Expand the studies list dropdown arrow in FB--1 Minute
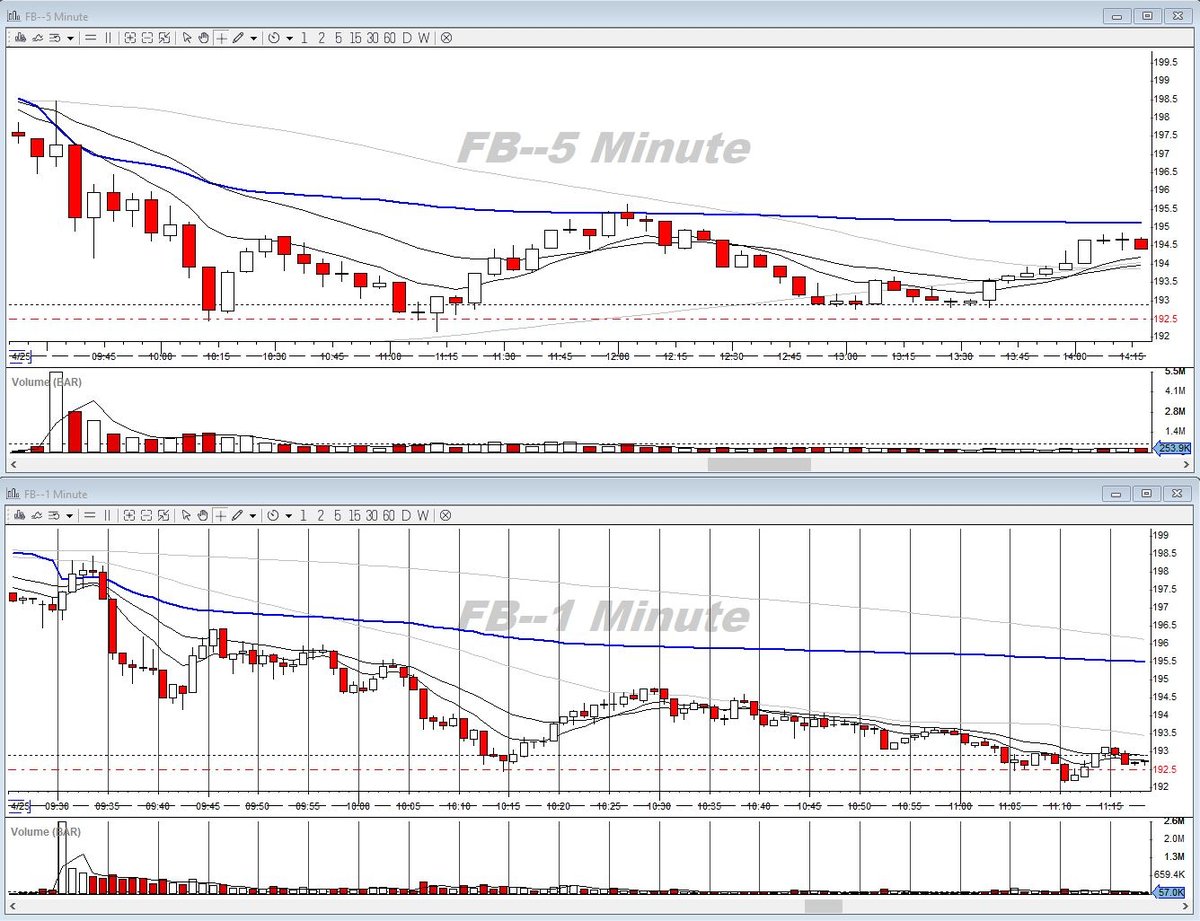 pos(70,515)
